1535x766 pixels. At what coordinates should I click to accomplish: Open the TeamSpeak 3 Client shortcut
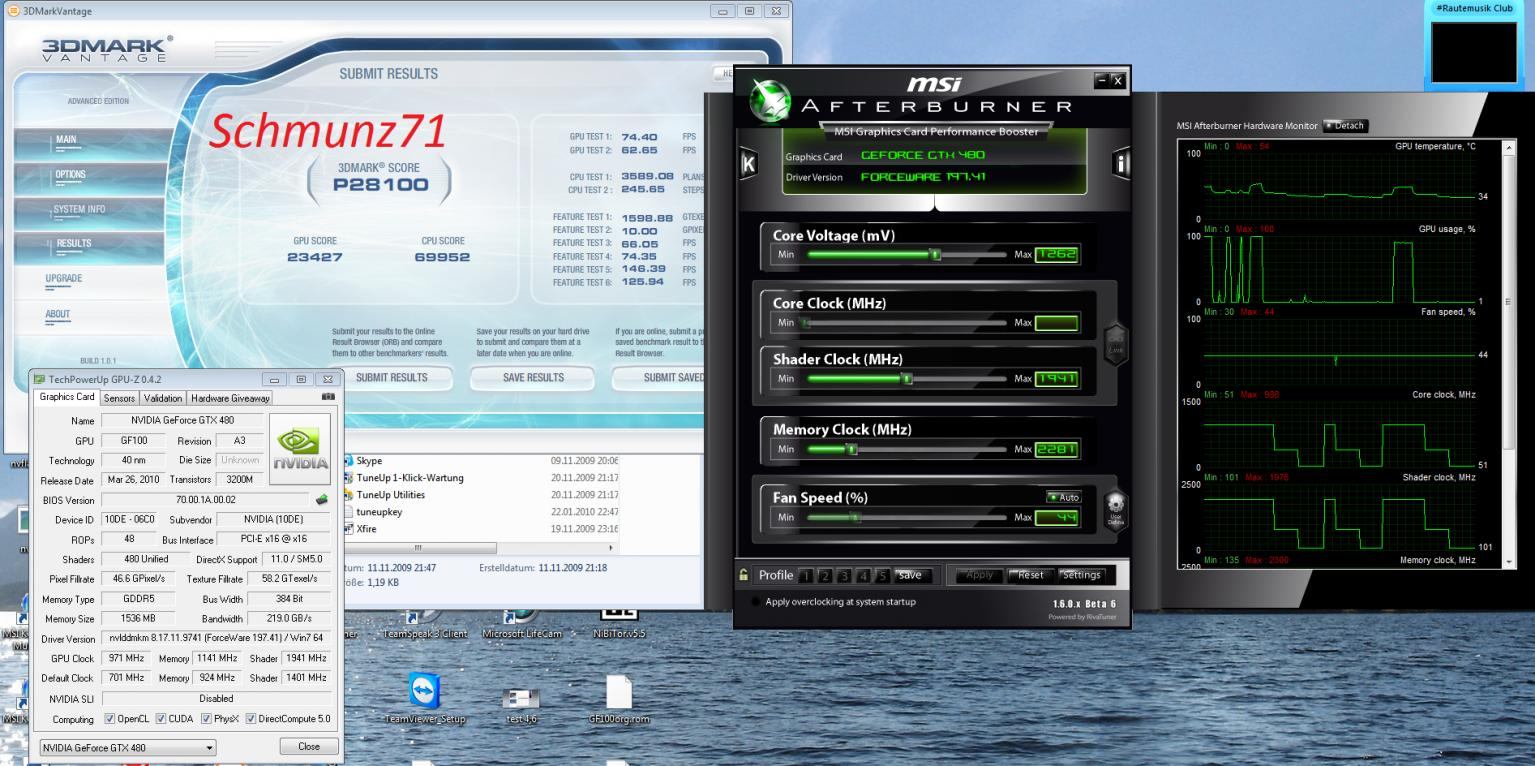pos(425,626)
